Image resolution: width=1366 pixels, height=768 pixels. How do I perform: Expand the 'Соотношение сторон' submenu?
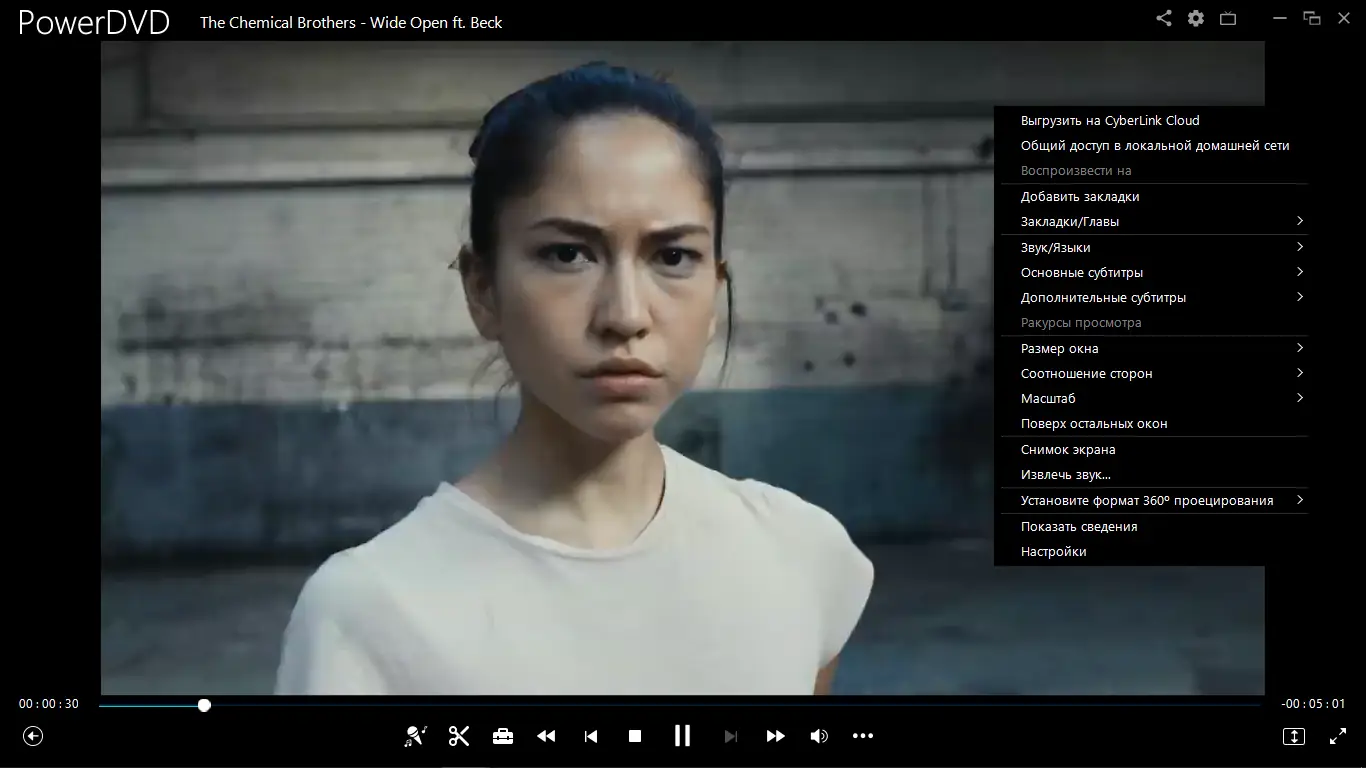tap(1151, 373)
